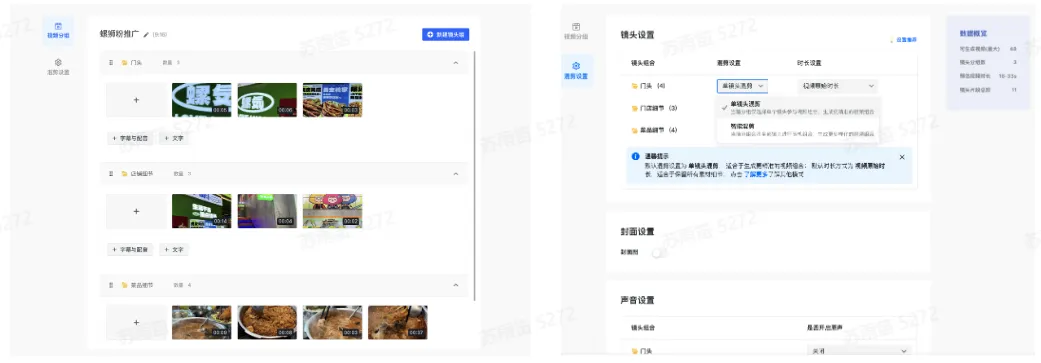Click the 设置推荐 link with the bulb icon
Viewport: 1041px width, 363px height.
904,40
